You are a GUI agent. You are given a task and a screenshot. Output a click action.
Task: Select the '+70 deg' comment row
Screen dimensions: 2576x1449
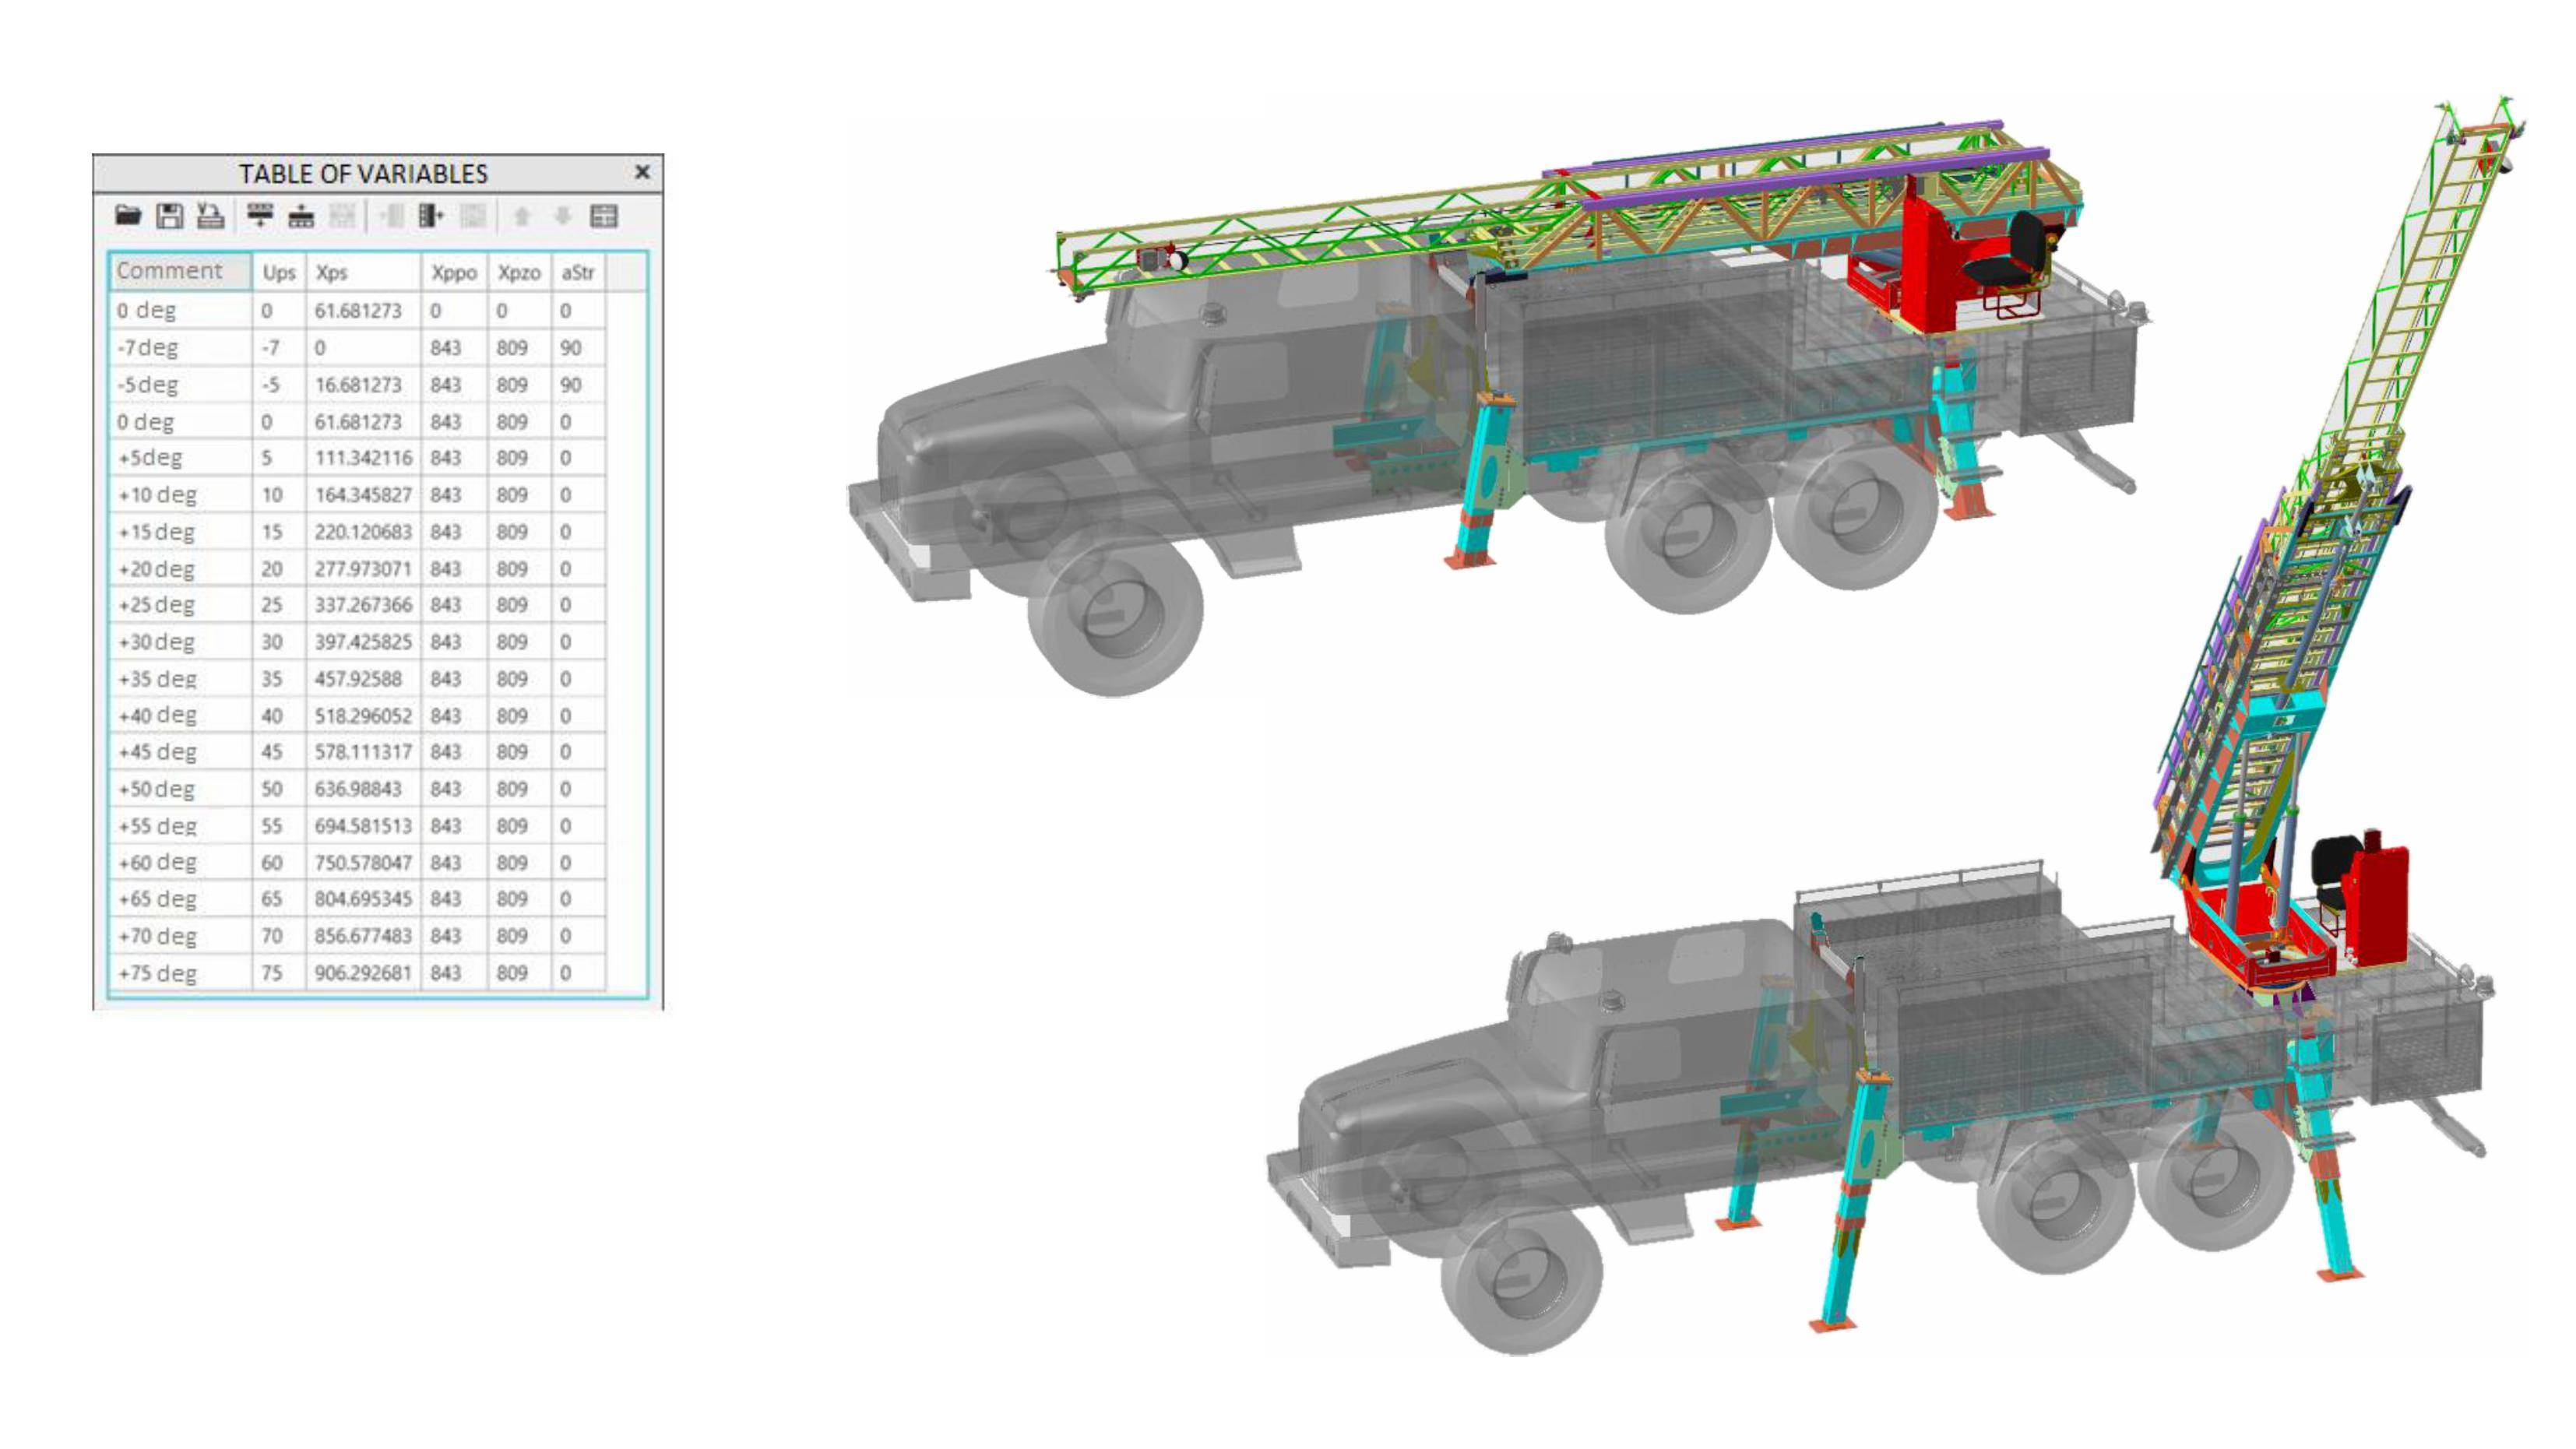pyautogui.click(x=180, y=936)
